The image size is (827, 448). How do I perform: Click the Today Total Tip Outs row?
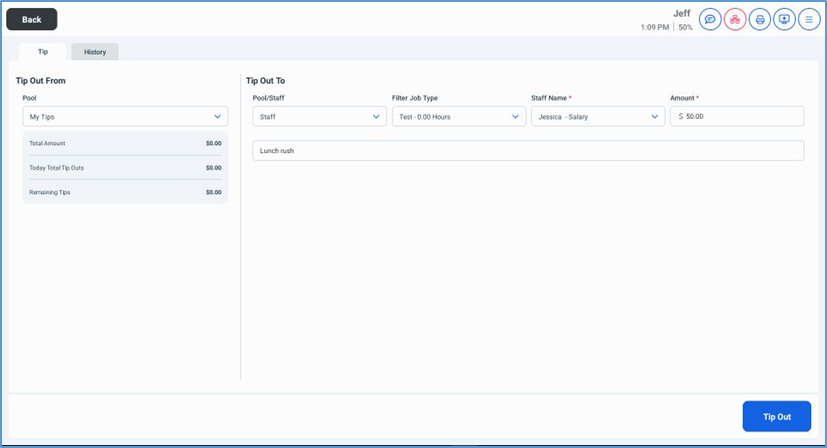pos(125,168)
